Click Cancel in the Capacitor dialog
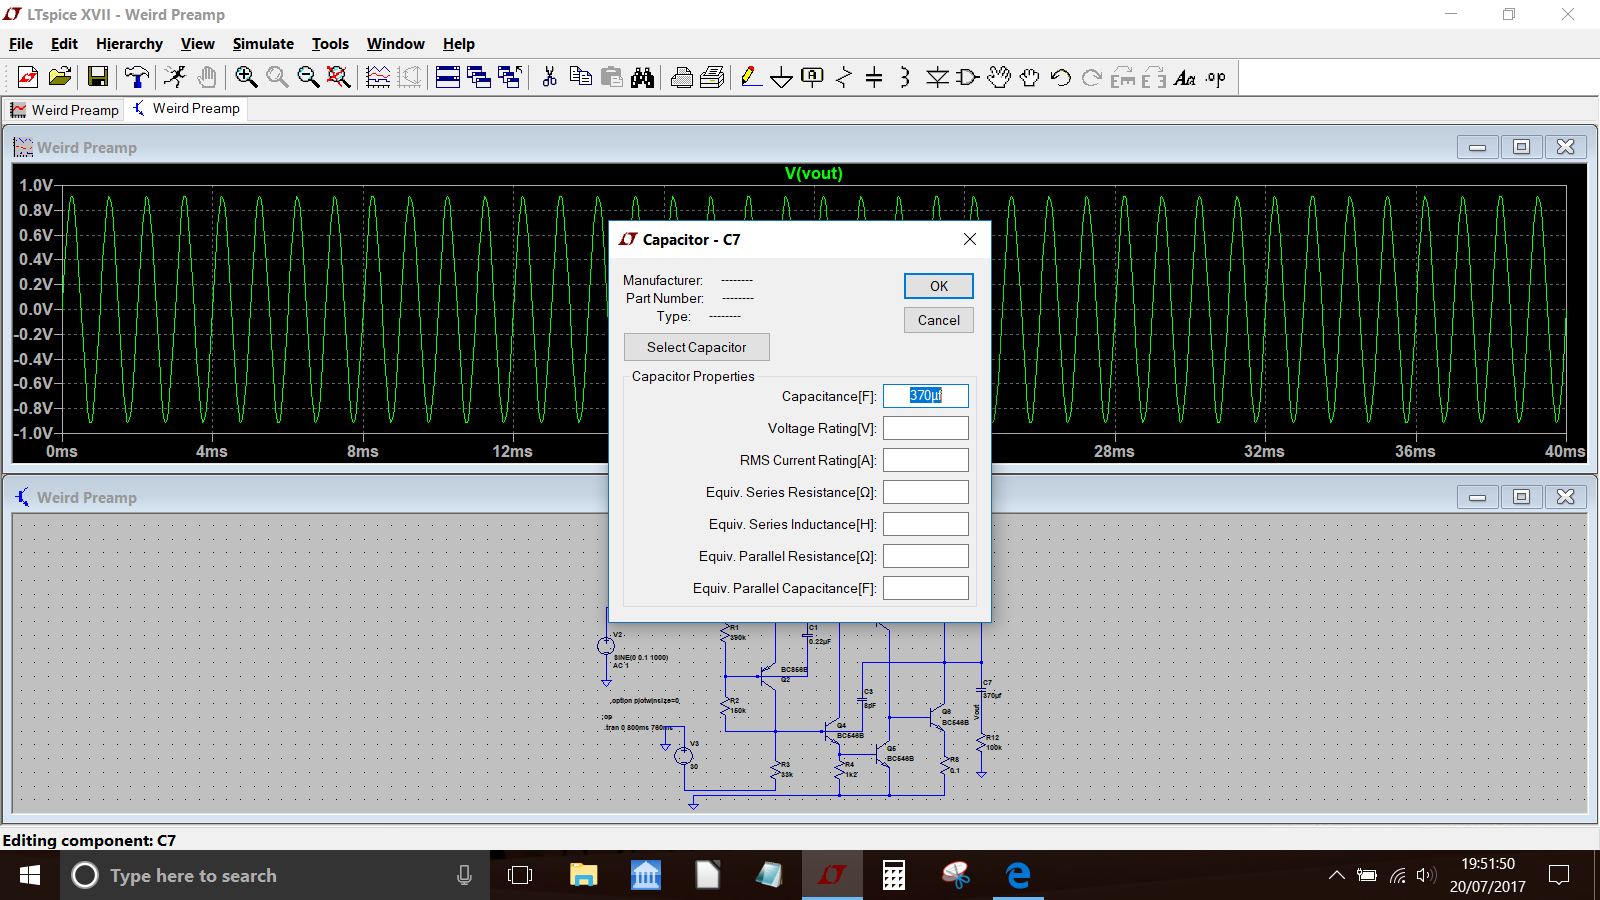1600x900 pixels. click(x=939, y=320)
